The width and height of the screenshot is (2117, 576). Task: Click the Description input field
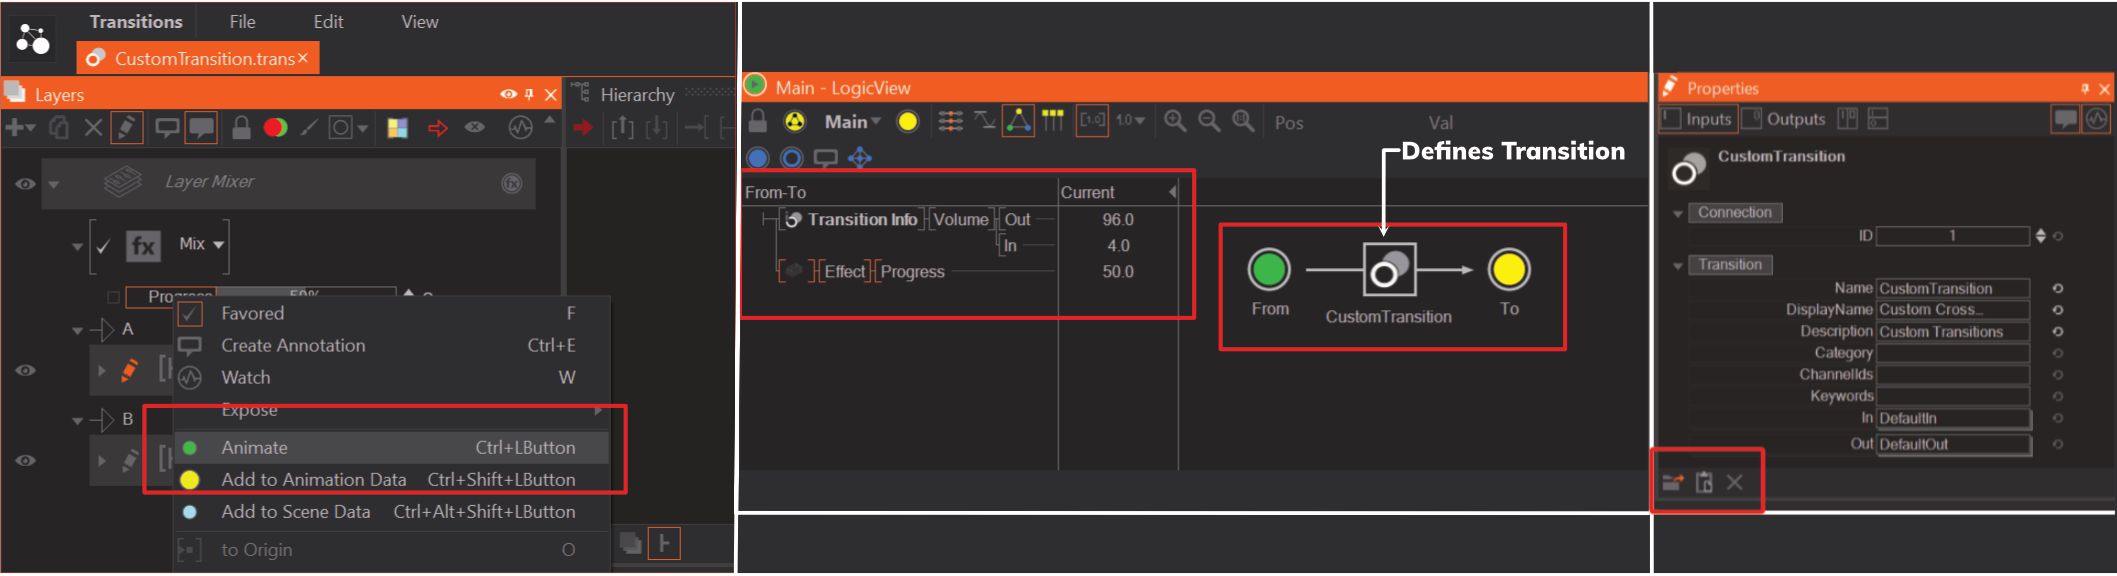pyautogui.click(x=1951, y=332)
